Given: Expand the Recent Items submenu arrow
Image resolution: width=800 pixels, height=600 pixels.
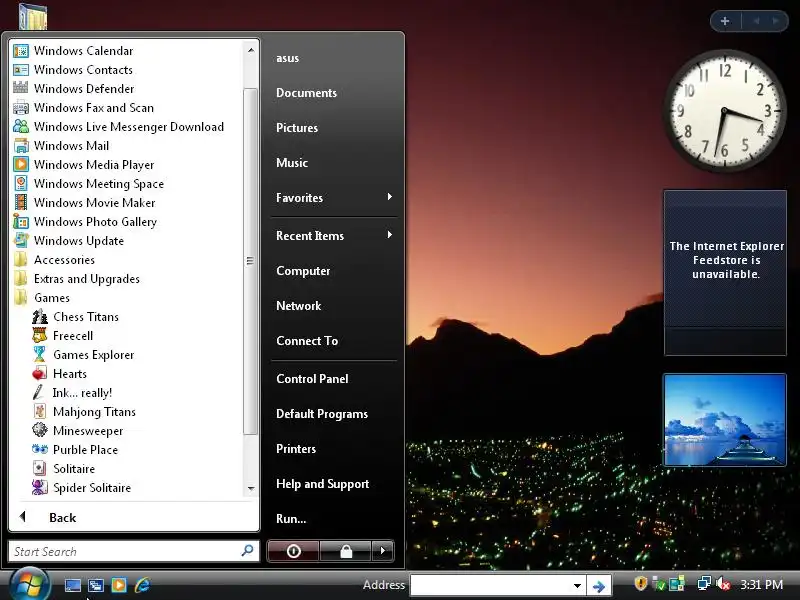Looking at the screenshot, I should coord(390,235).
